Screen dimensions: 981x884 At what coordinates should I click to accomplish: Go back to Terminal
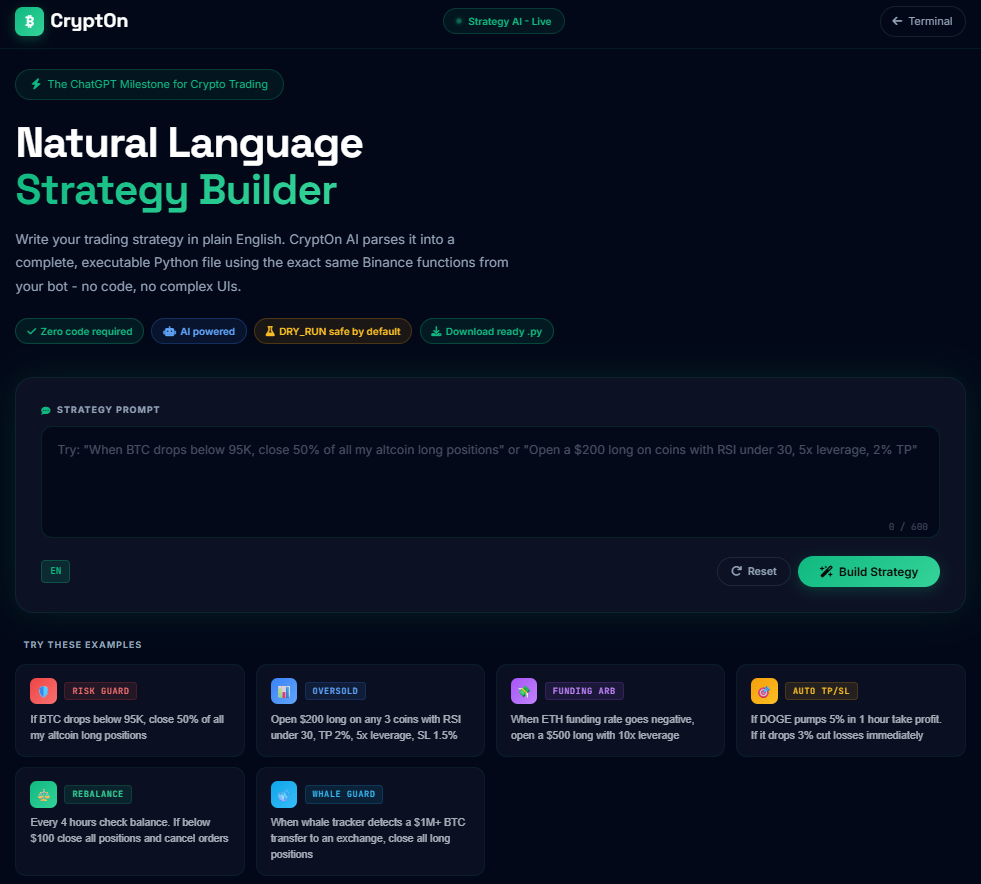(922, 21)
